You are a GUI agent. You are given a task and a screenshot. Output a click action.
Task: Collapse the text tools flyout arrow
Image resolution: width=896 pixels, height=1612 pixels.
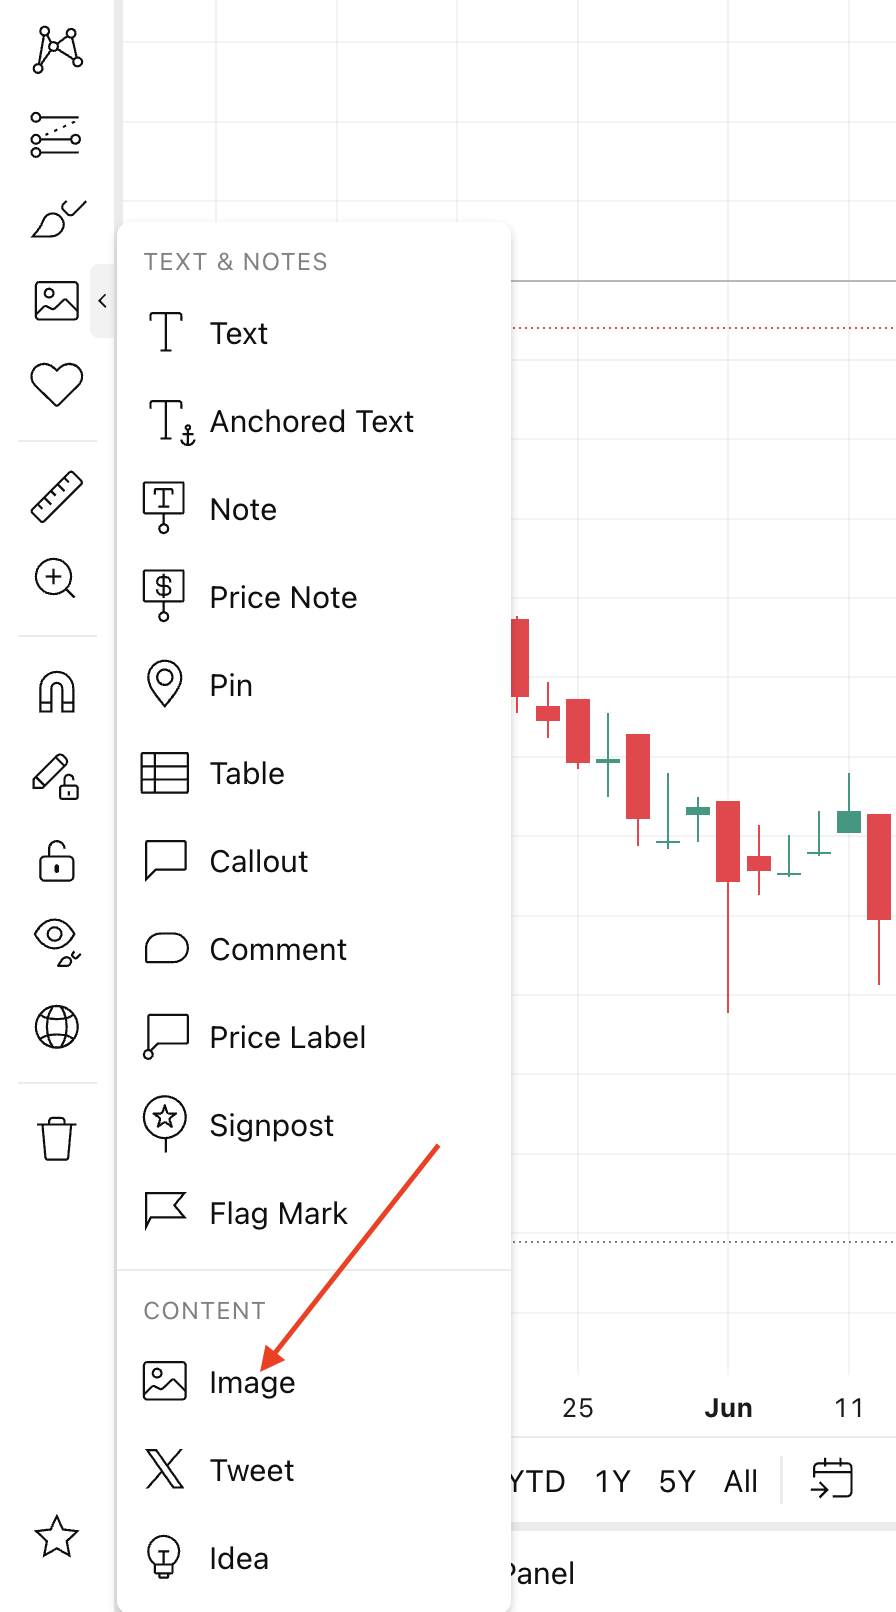point(102,301)
